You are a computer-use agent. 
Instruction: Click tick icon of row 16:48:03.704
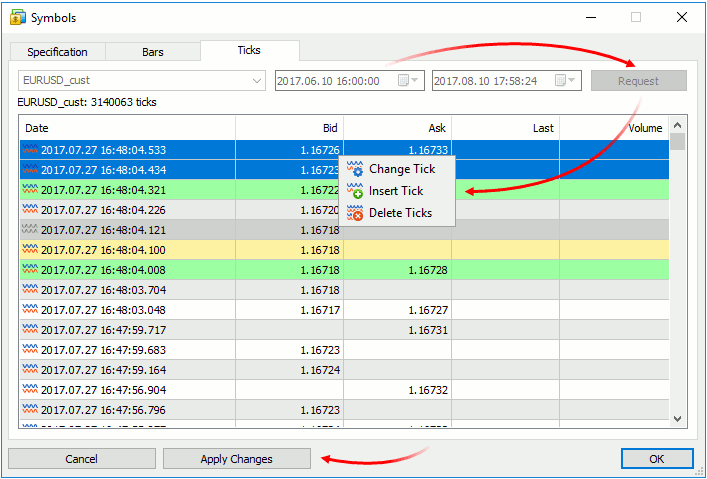click(30, 290)
